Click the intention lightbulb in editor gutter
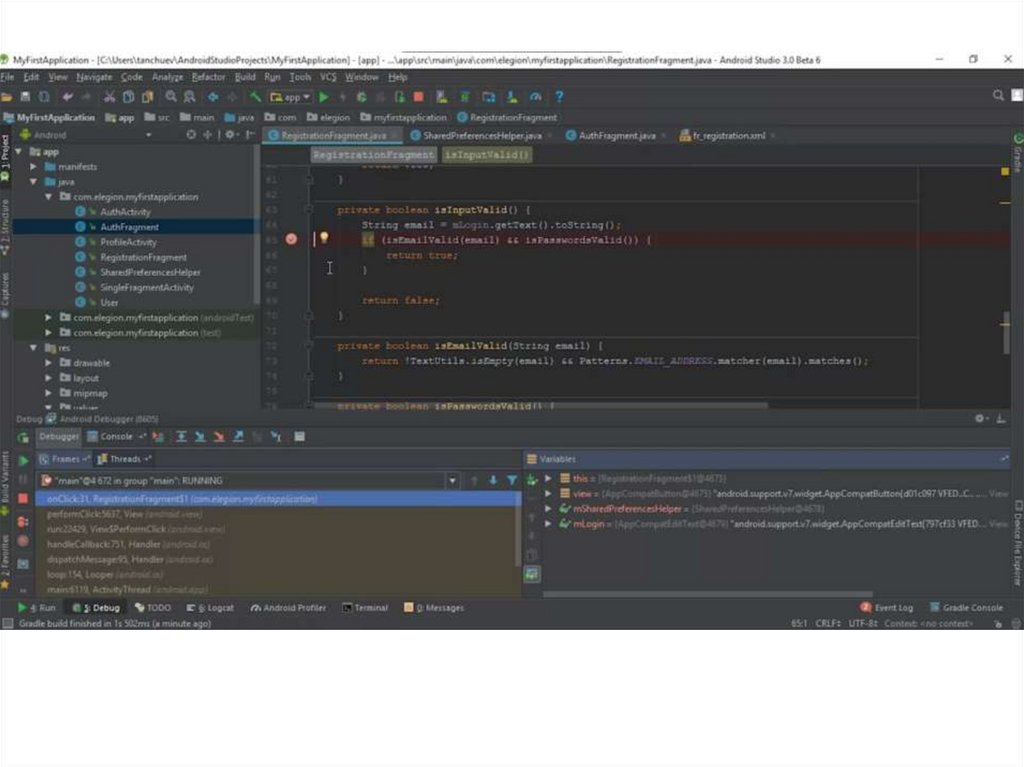 pyautogui.click(x=324, y=238)
